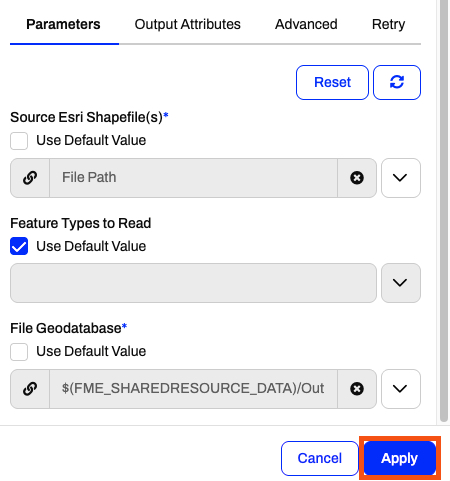The width and height of the screenshot is (450, 481).
Task: Check Use Default Value for File Geodatabase
Action: [x=19, y=352]
